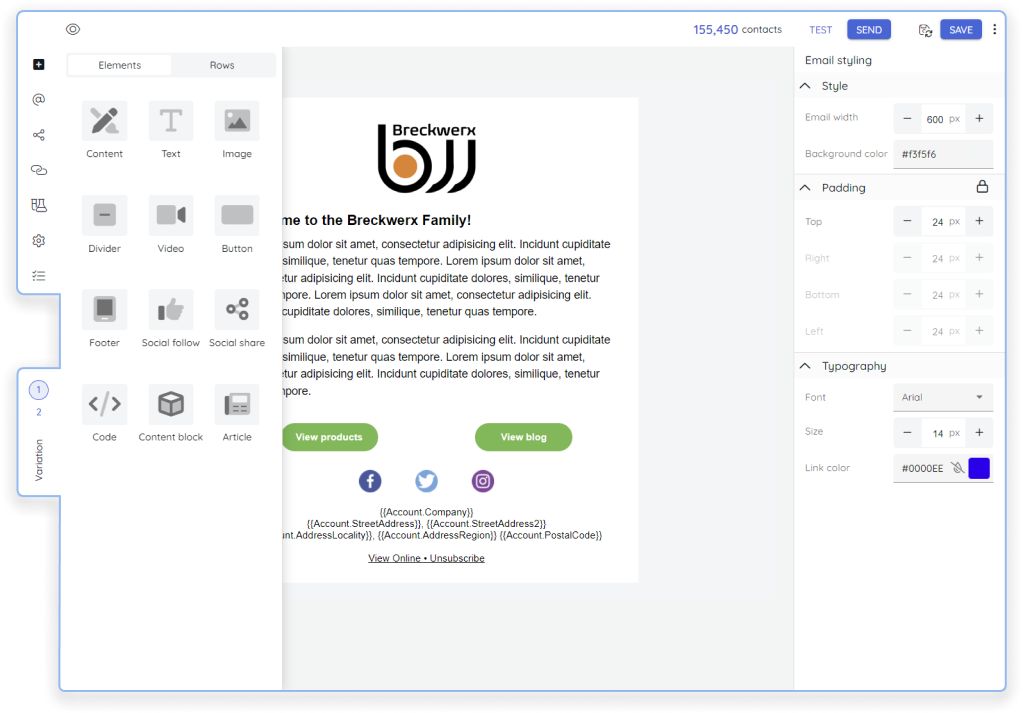Image resolution: width=1023 pixels, height=713 pixels.
Task: Click the Email width value 600
Action: (x=934, y=119)
